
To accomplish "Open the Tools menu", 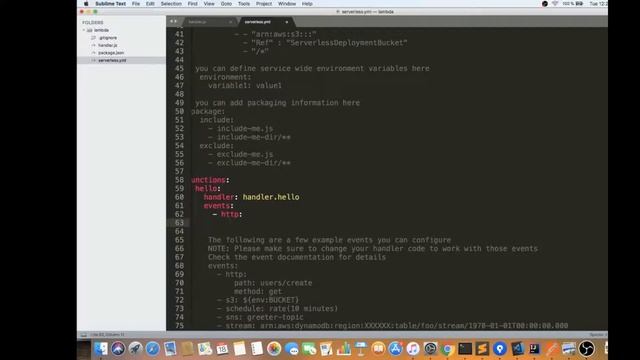I will coord(244,4).
